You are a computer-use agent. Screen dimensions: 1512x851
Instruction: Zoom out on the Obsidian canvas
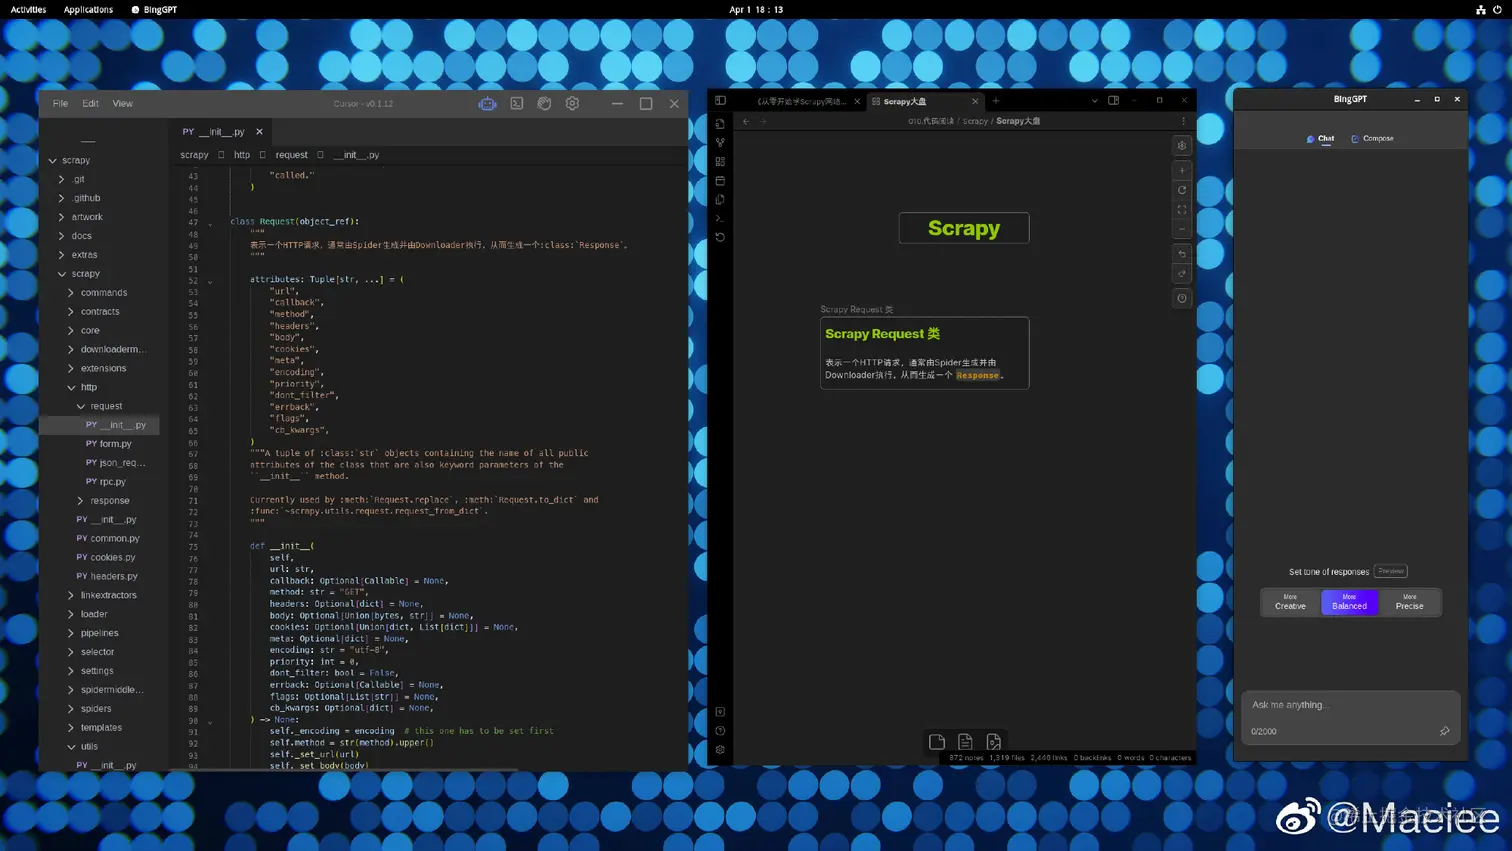(1182, 229)
